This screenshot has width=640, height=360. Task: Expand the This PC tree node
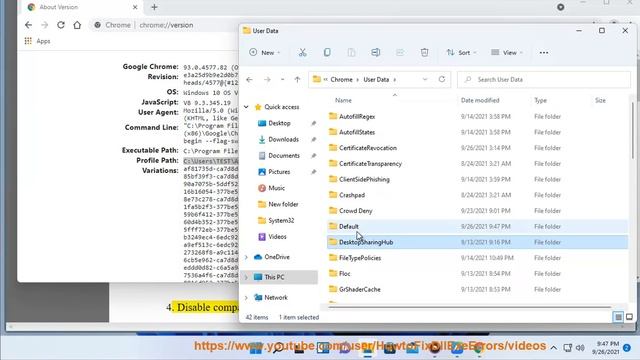[246, 277]
